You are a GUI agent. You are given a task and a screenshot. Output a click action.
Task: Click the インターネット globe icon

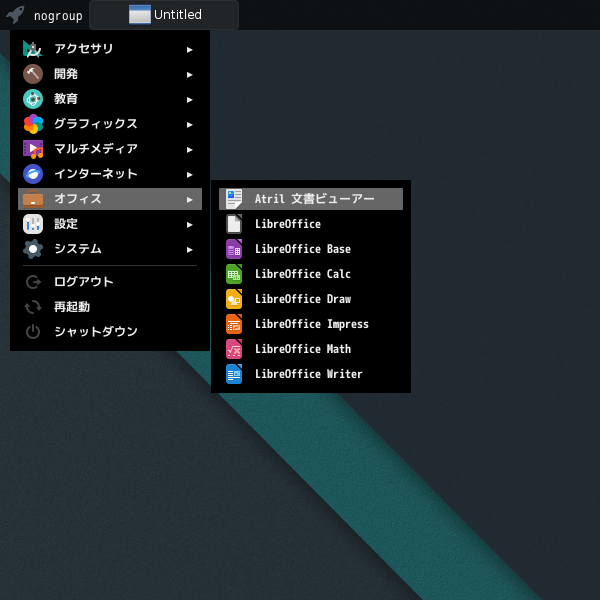[x=33, y=174]
